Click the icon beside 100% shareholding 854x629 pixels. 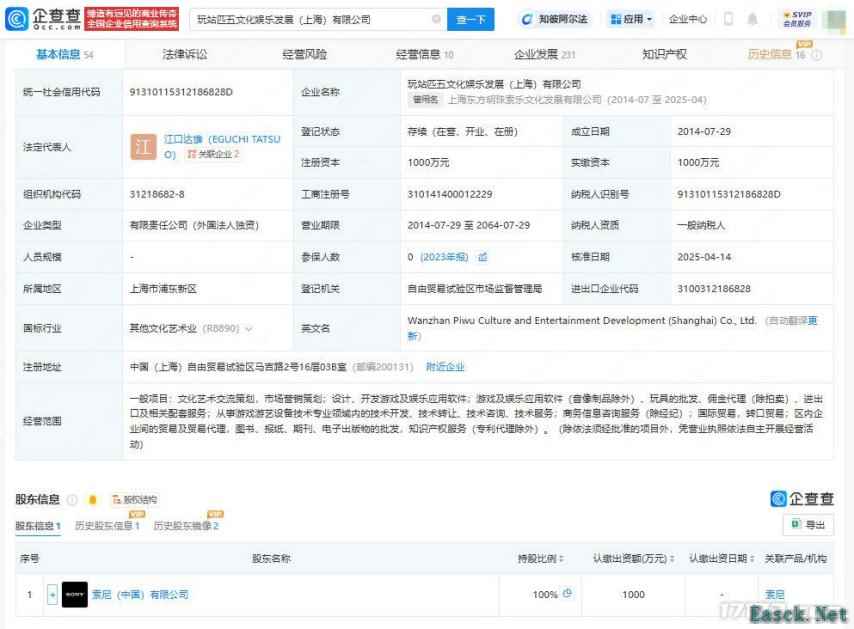tap(567, 593)
